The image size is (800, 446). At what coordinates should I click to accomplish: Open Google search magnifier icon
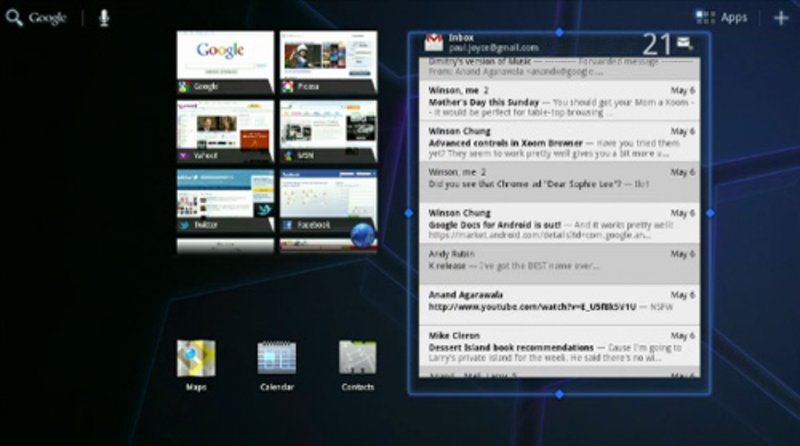(x=14, y=18)
